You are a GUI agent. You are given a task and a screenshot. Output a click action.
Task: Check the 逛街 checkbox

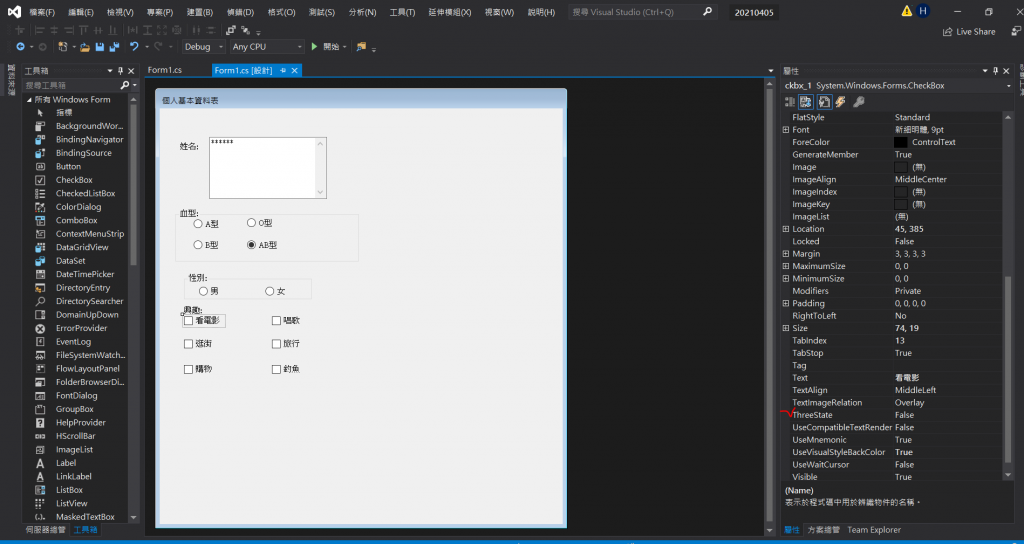click(188, 344)
